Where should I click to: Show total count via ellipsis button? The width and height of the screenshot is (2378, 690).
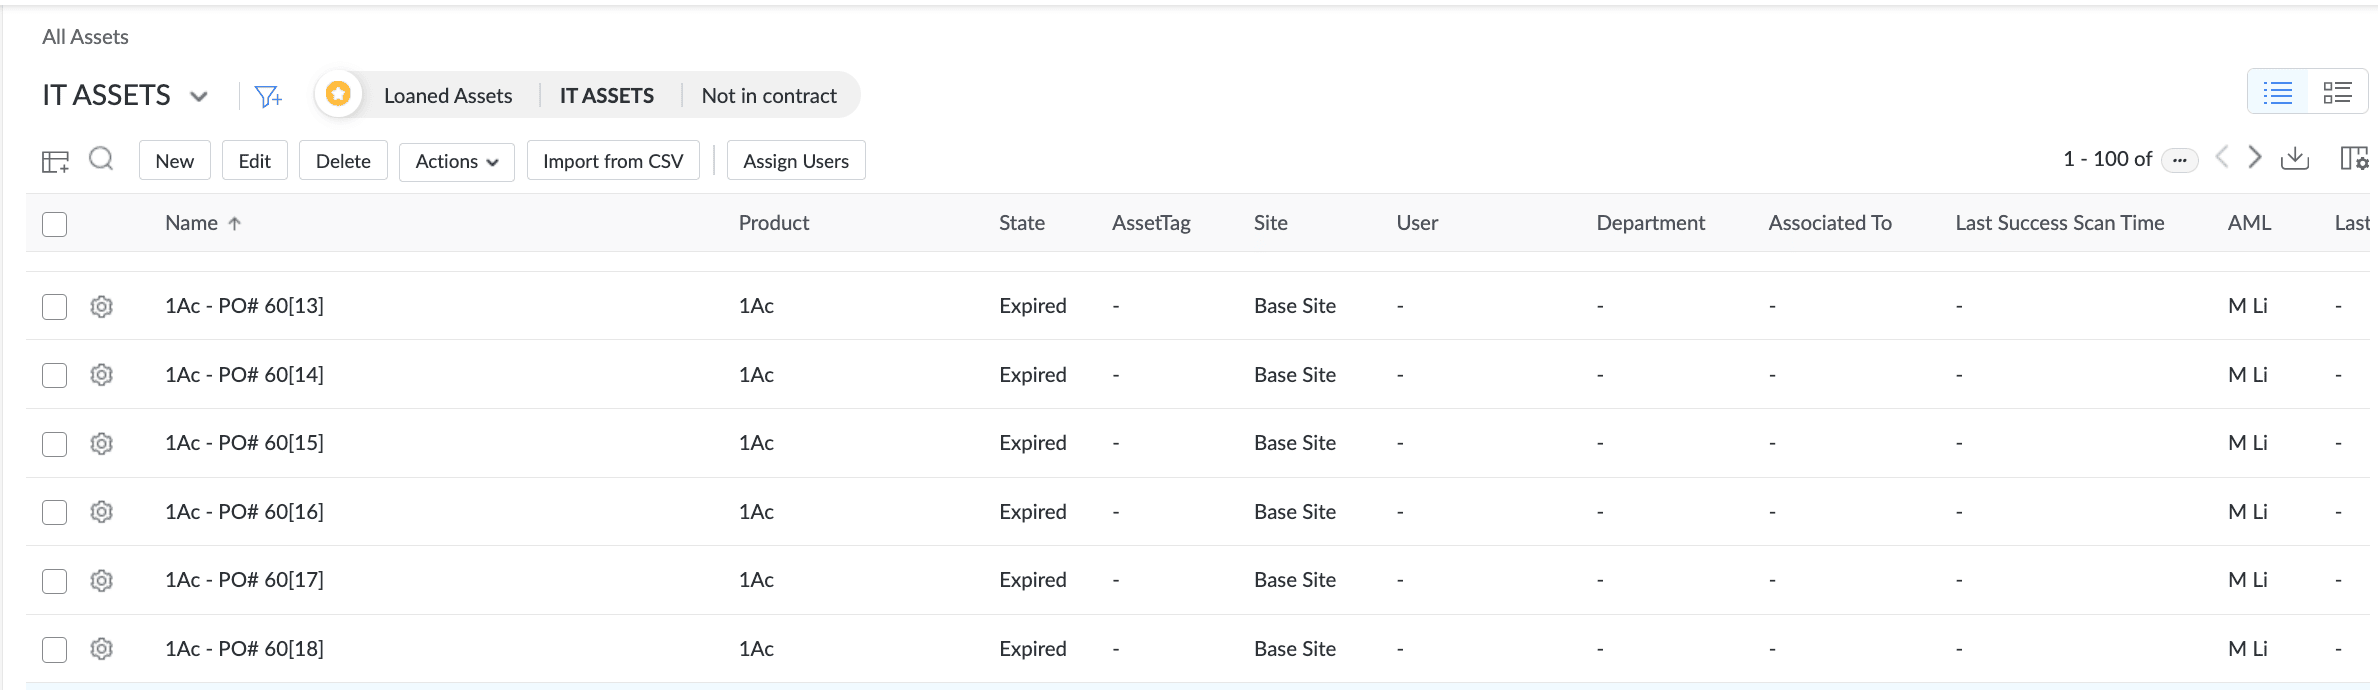tap(2179, 160)
